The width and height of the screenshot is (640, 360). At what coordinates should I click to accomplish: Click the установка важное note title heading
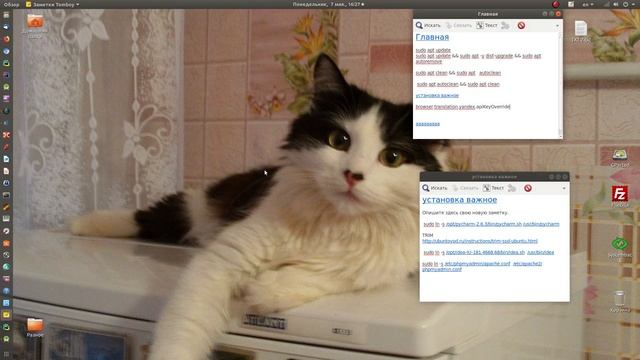coord(460,200)
